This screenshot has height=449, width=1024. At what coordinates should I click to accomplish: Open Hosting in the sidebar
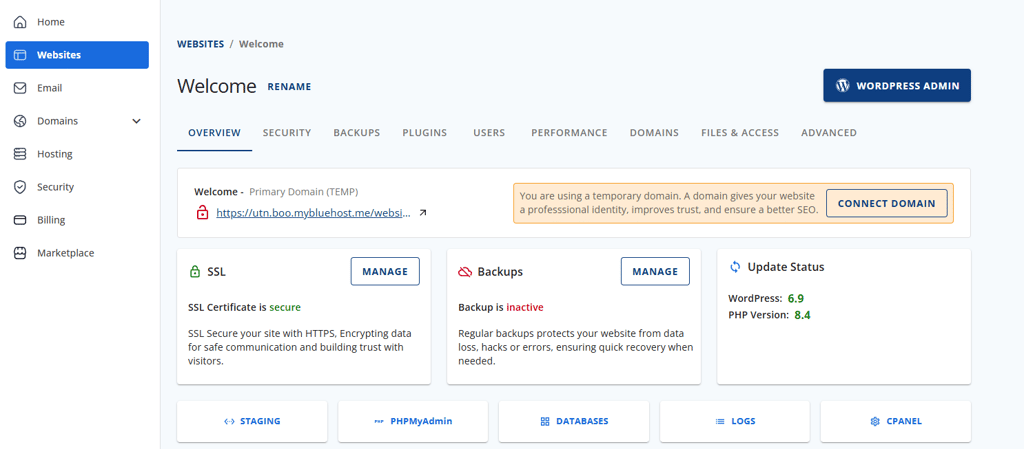pos(77,154)
